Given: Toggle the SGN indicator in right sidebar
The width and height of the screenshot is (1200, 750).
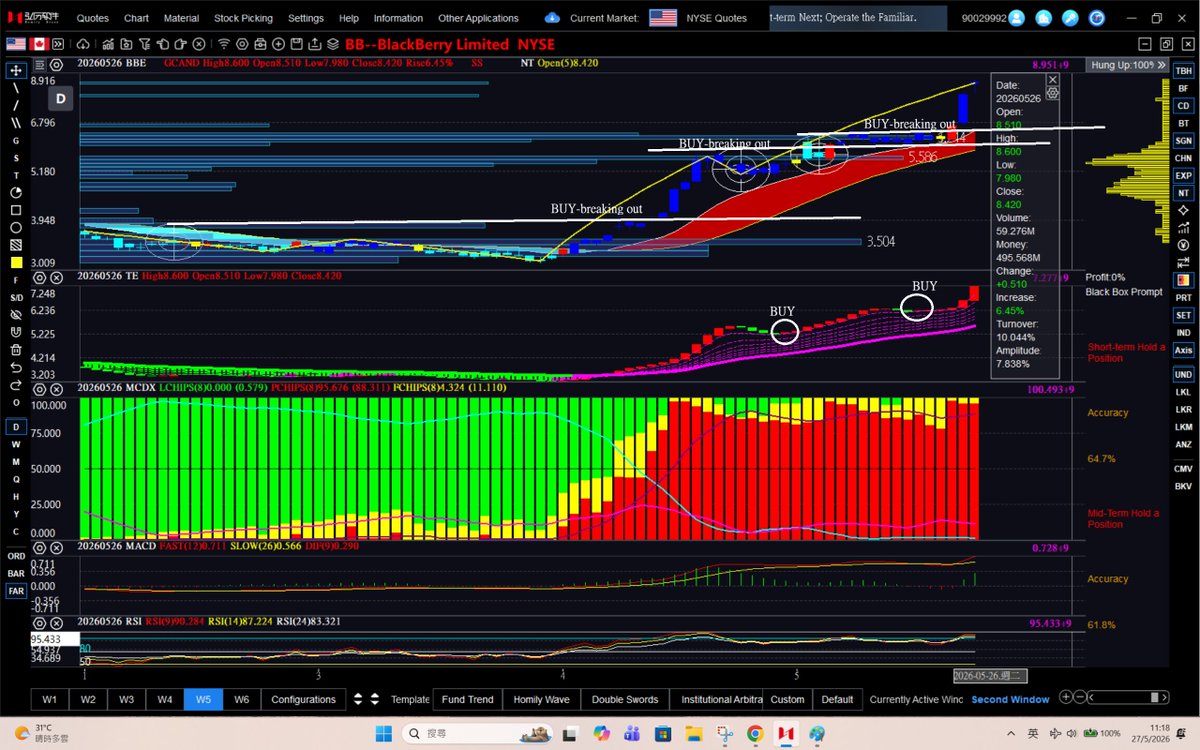Looking at the screenshot, I should pyautogui.click(x=1183, y=140).
